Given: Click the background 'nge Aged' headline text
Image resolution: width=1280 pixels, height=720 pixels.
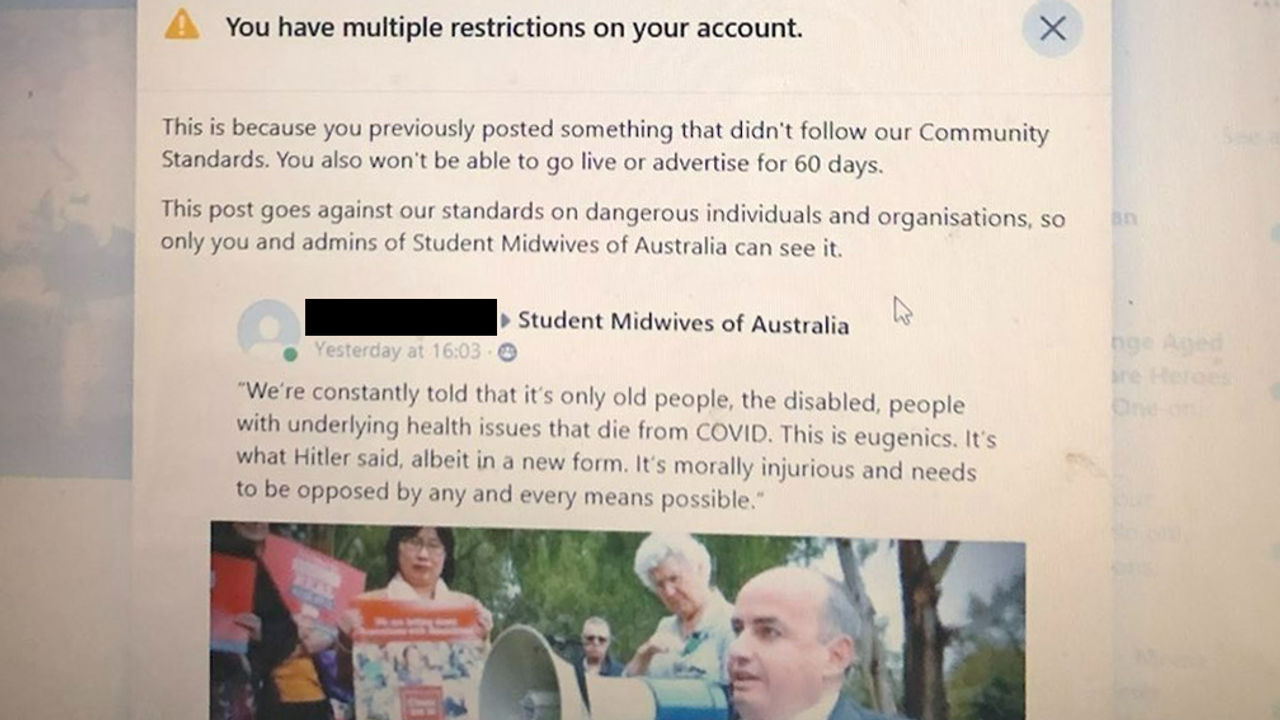Looking at the screenshot, I should pyautogui.click(x=1168, y=344).
